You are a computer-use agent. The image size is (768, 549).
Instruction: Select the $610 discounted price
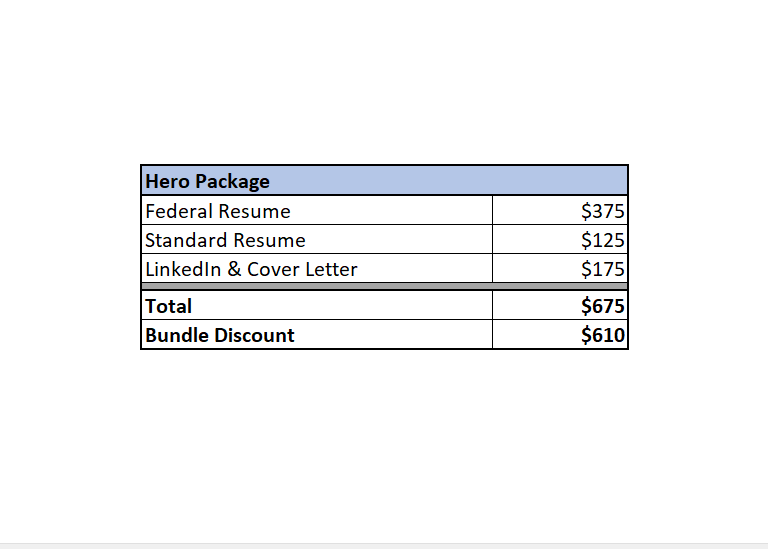pyautogui.click(x=602, y=335)
